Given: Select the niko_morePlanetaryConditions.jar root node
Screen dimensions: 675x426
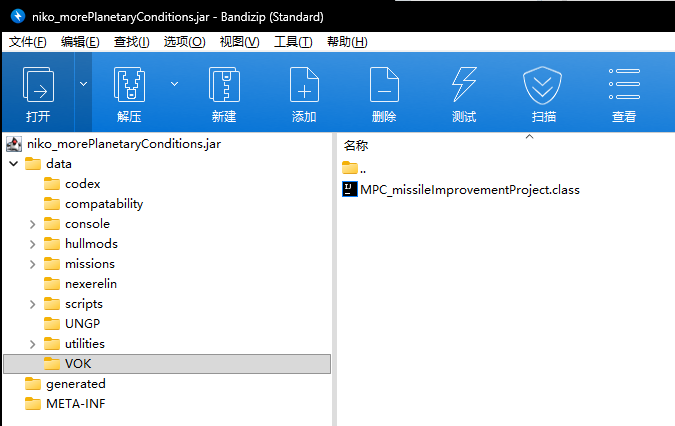Looking at the screenshot, I should 124,144.
